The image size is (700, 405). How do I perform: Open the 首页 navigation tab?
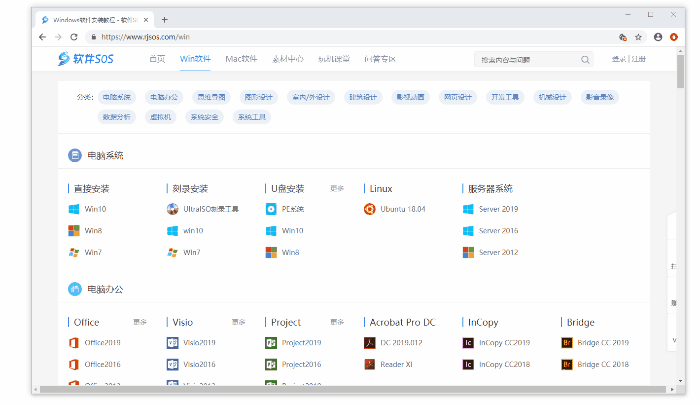[157, 59]
